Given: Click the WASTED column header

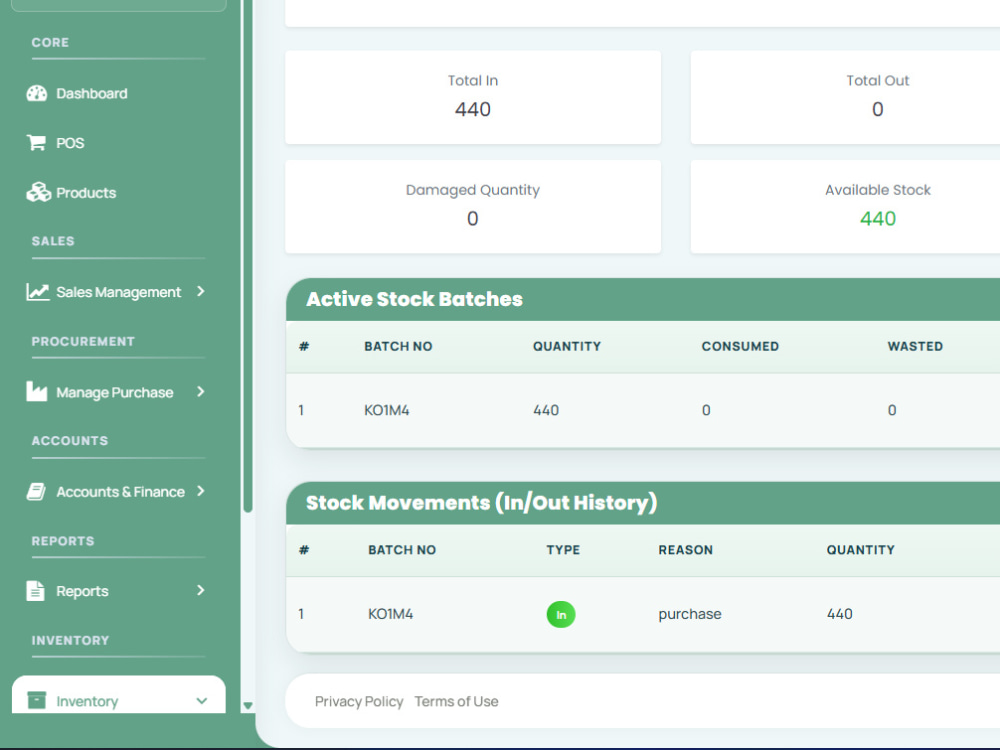Looking at the screenshot, I should click(x=915, y=346).
